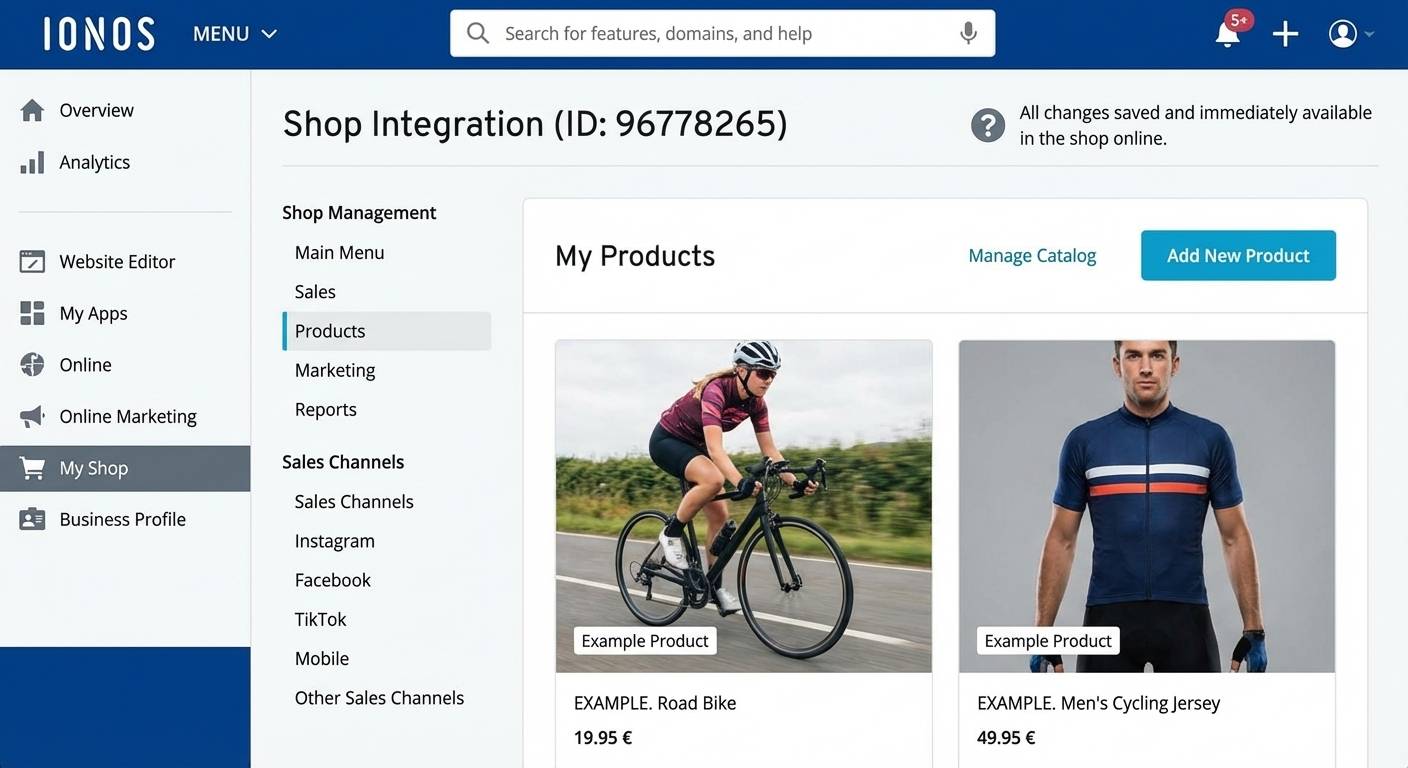
Task: Open the user account dropdown
Action: click(1350, 34)
